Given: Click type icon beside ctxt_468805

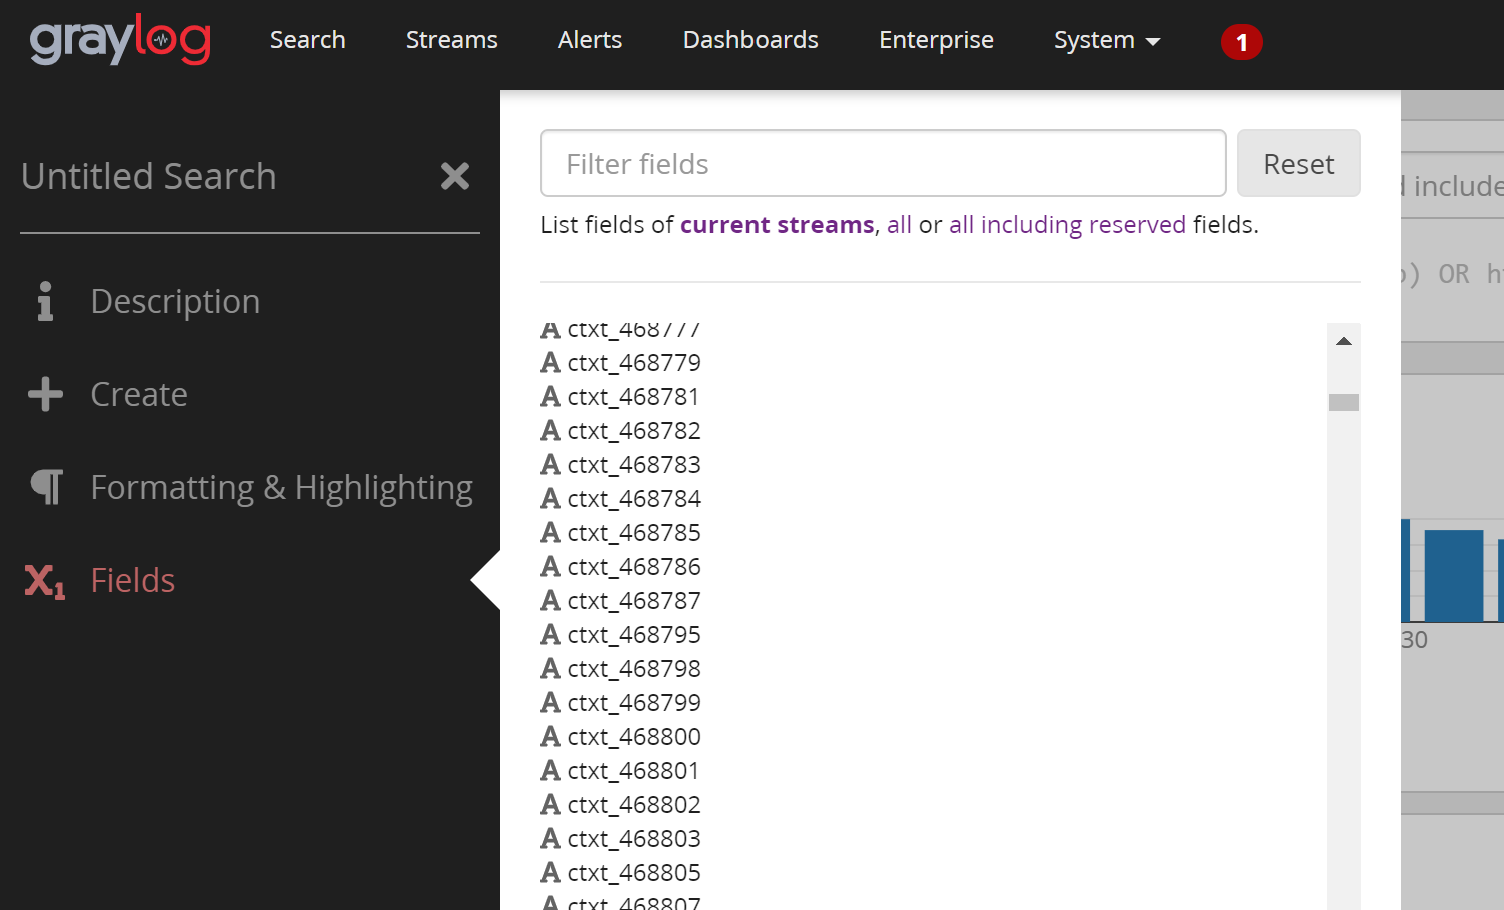Looking at the screenshot, I should click(x=550, y=873).
